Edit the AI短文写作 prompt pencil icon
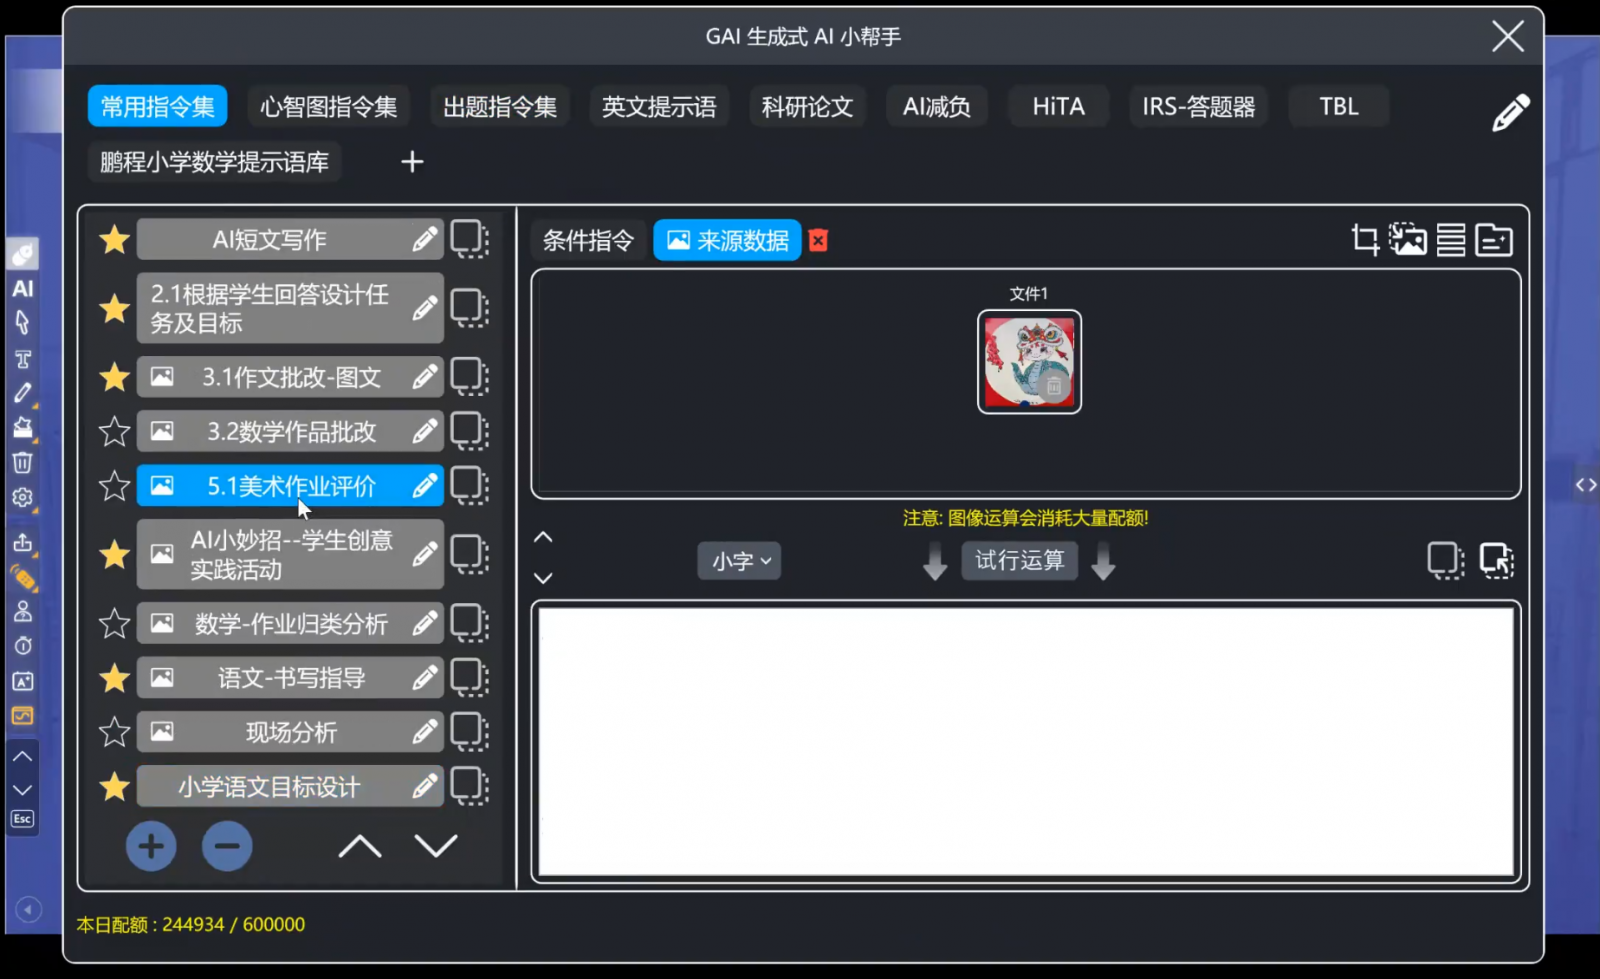The image size is (1600, 979). pos(425,240)
